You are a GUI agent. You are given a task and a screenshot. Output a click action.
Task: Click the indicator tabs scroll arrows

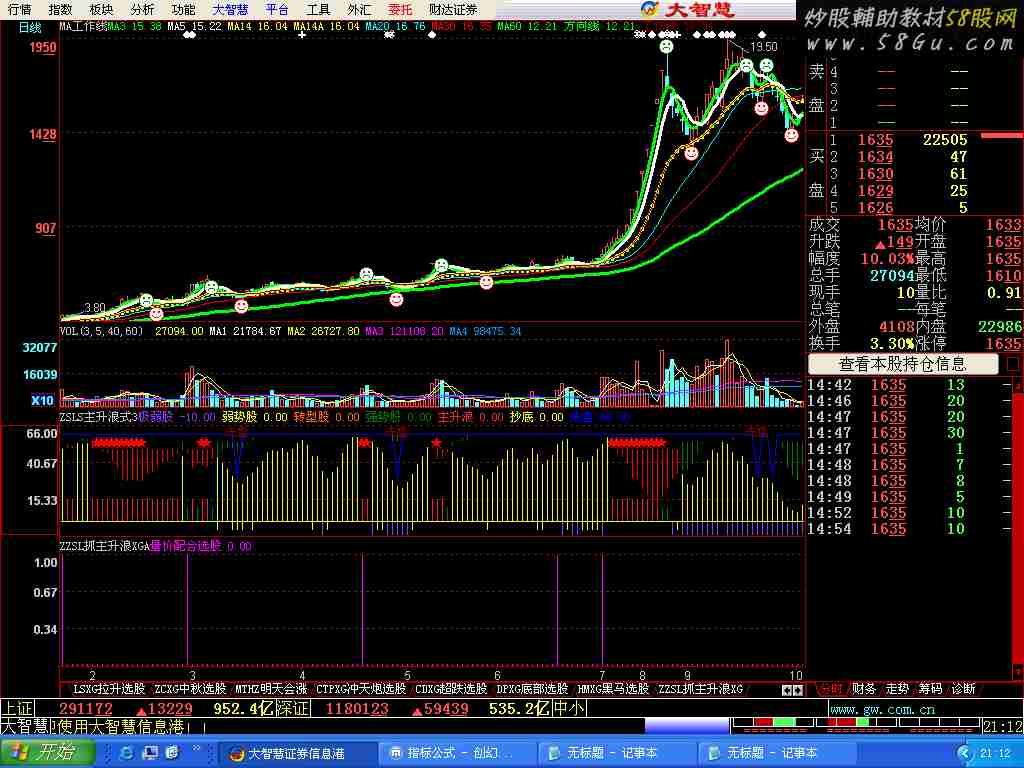click(793, 690)
